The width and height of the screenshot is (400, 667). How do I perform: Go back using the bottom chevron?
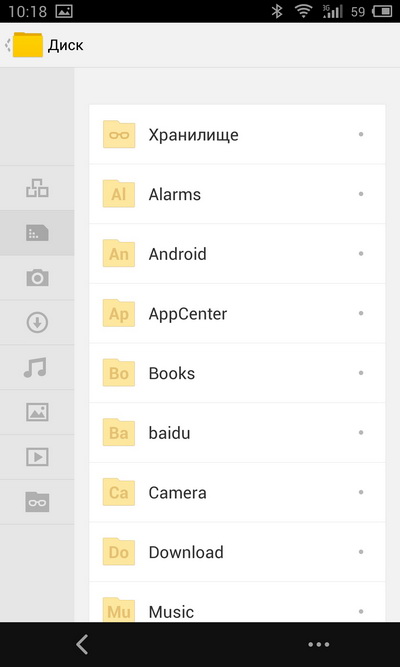point(82,644)
